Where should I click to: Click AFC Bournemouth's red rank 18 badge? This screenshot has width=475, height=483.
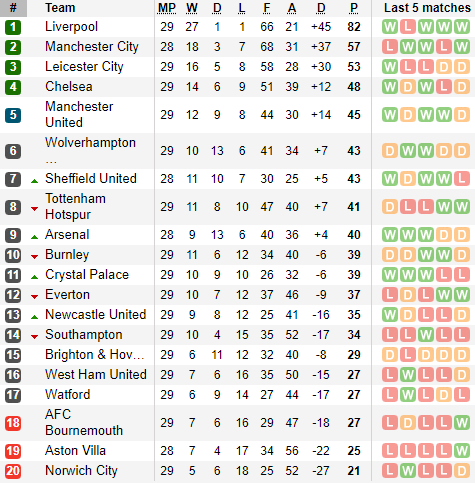[13, 423]
